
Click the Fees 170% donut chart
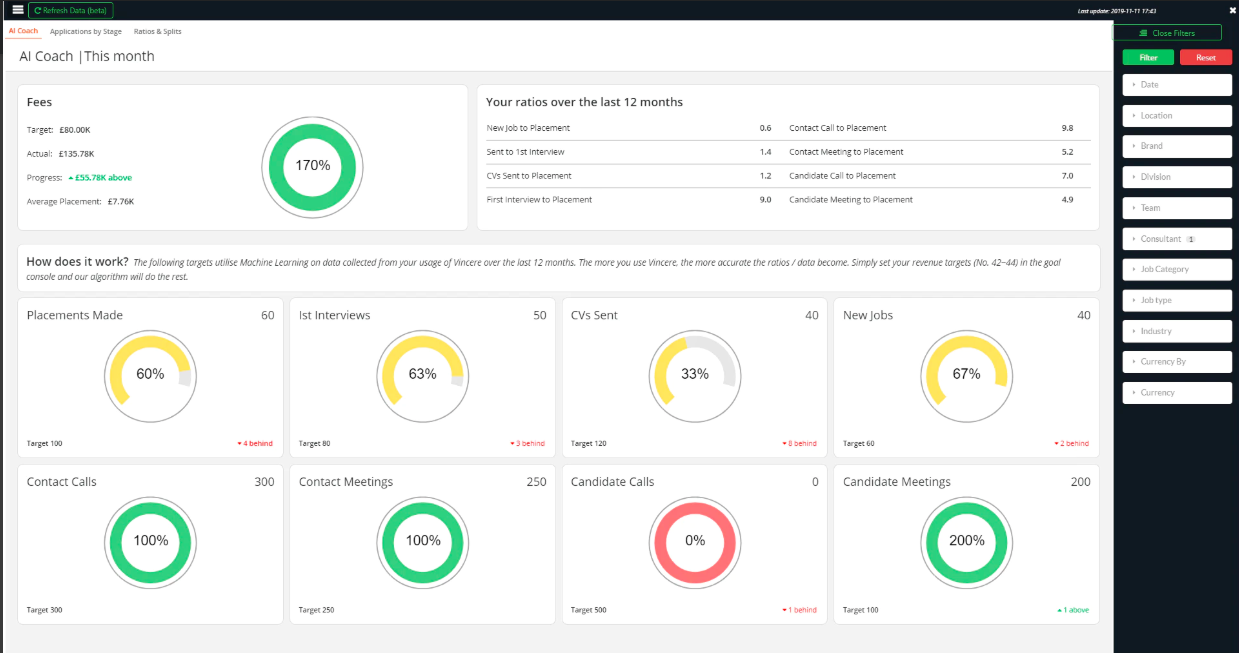click(312, 166)
